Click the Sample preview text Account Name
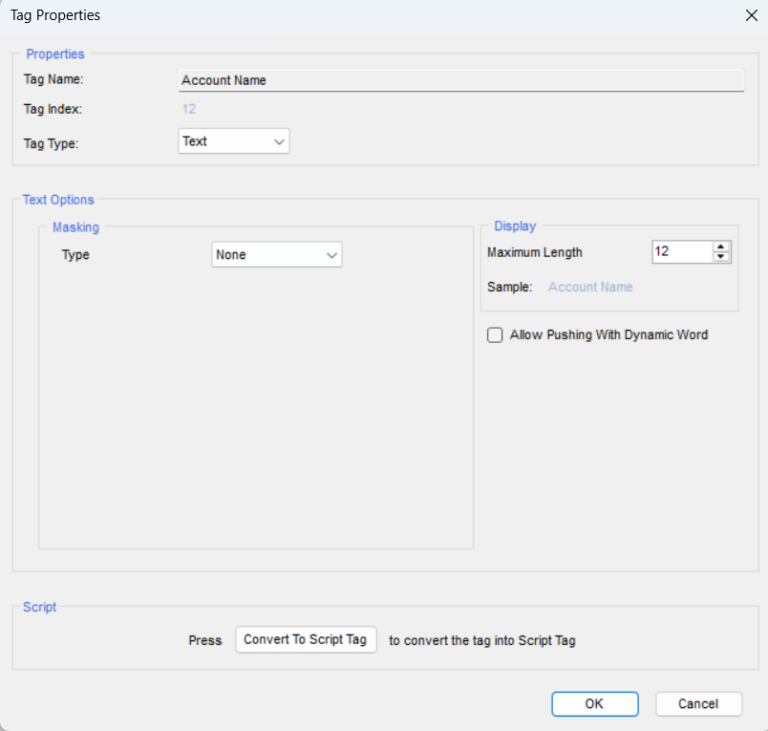Image resolution: width=768 pixels, height=731 pixels. coord(590,287)
